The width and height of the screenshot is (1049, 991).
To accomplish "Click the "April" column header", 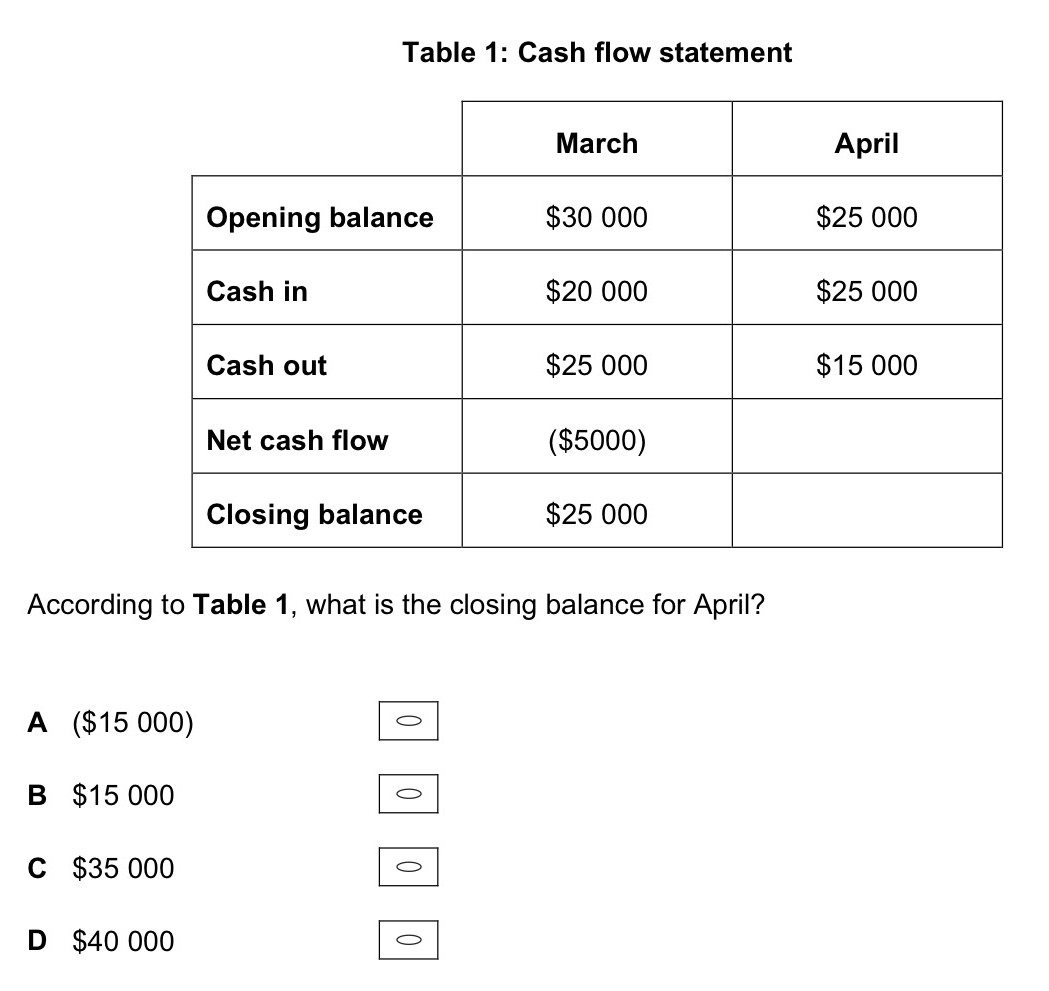I will [x=866, y=143].
